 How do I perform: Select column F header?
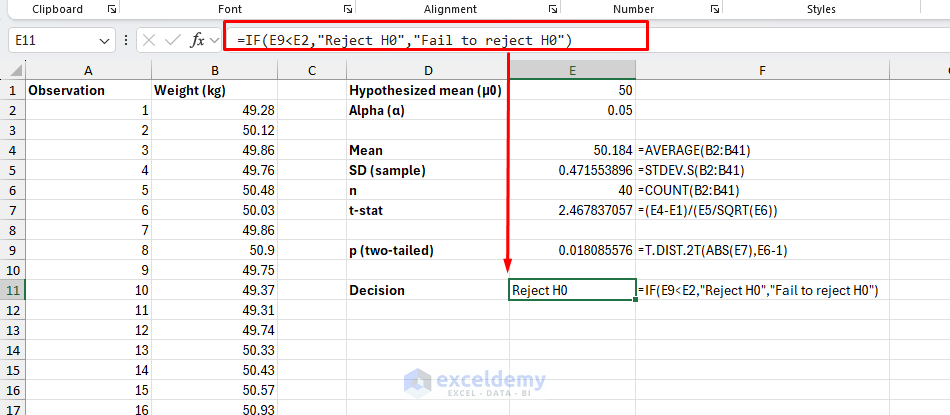[762, 70]
